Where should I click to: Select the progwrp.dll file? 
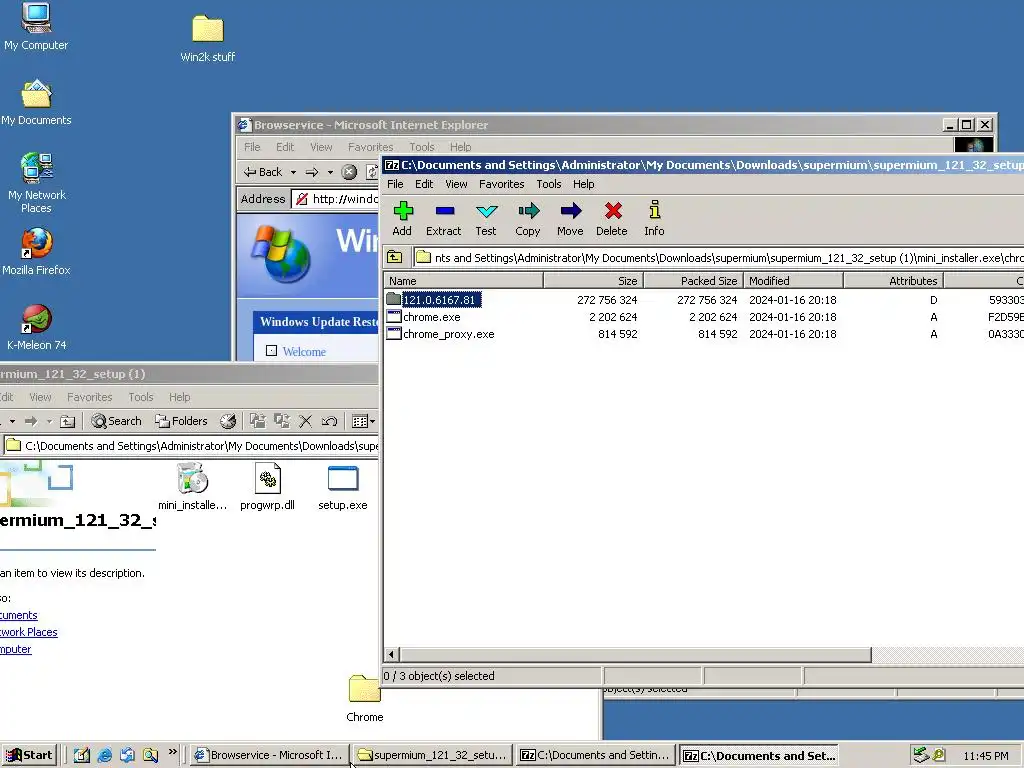pyautogui.click(x=267, y=487)
